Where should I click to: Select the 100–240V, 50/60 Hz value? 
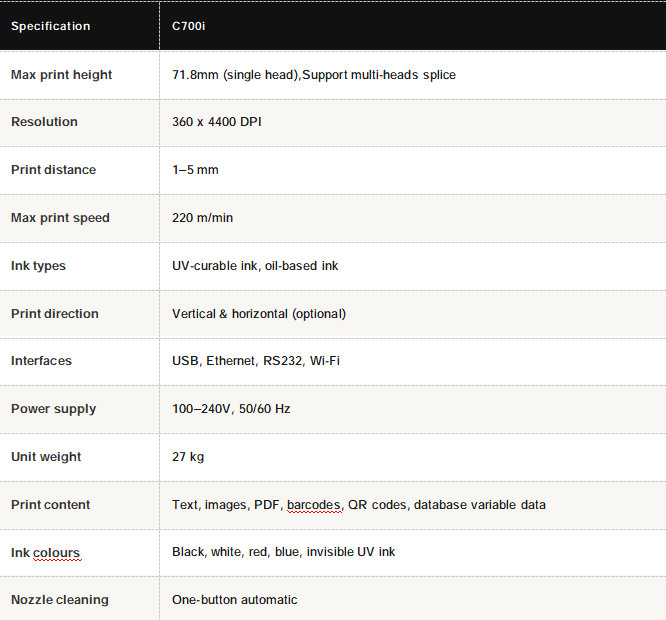(231, 409)
